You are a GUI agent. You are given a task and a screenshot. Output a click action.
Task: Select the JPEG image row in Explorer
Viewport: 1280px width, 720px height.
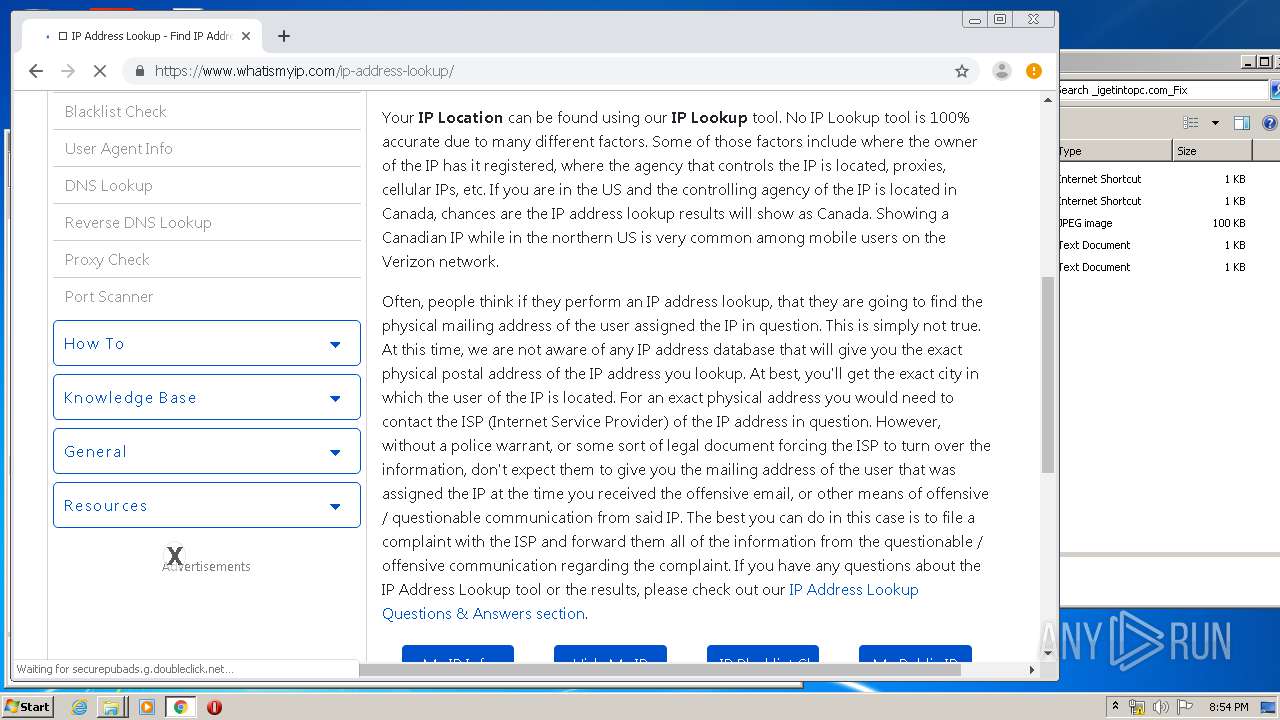coord(1155,223)
